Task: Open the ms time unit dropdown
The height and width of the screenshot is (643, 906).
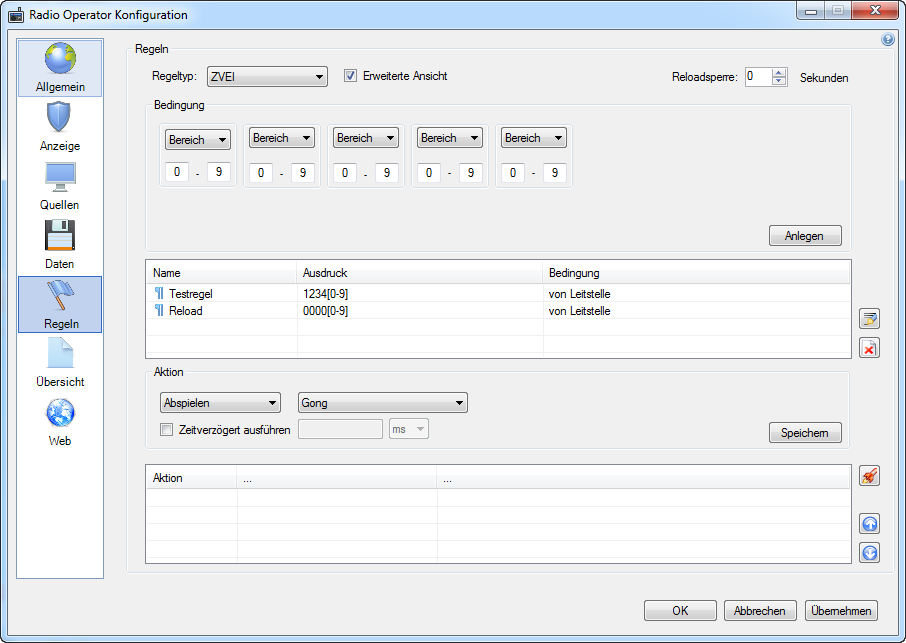Action: 409,429
